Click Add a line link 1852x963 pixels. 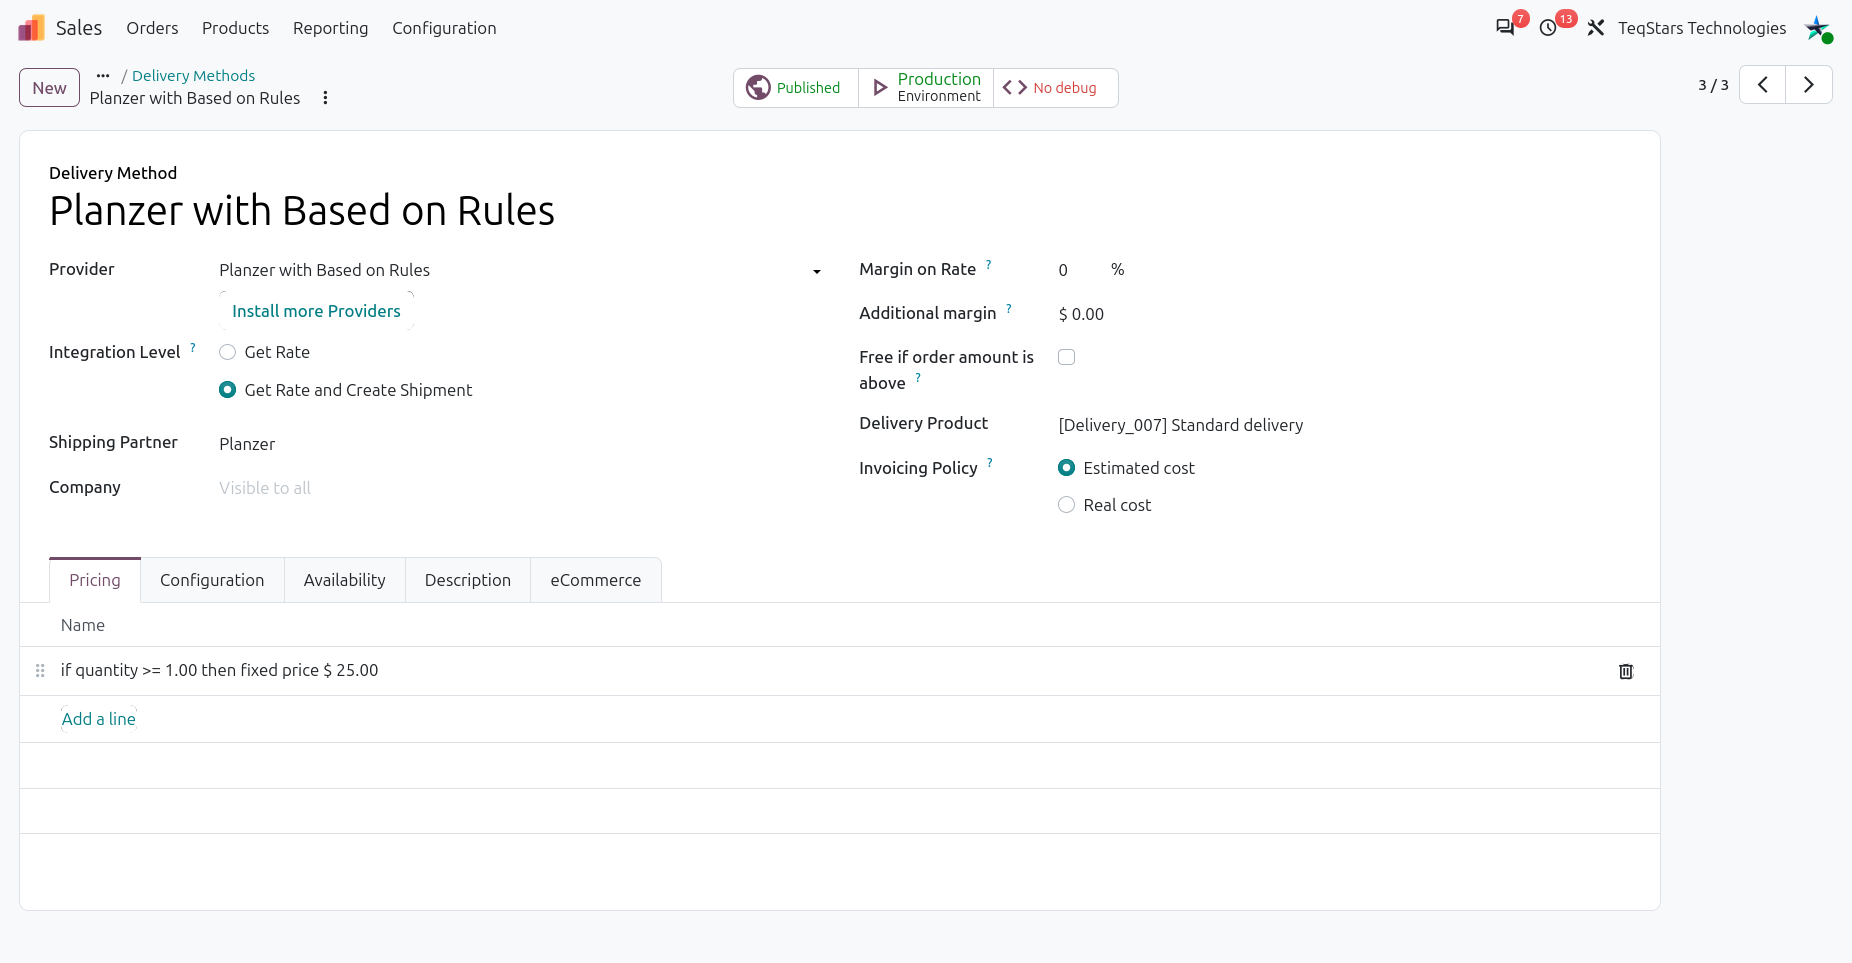click(99, 719)
